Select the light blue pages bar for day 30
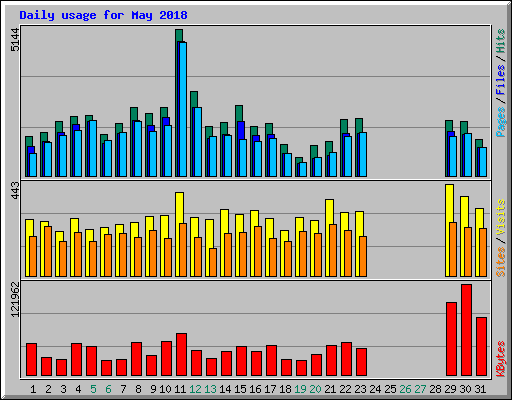This screenshot has width=512, height=400. tap(468, 155)
